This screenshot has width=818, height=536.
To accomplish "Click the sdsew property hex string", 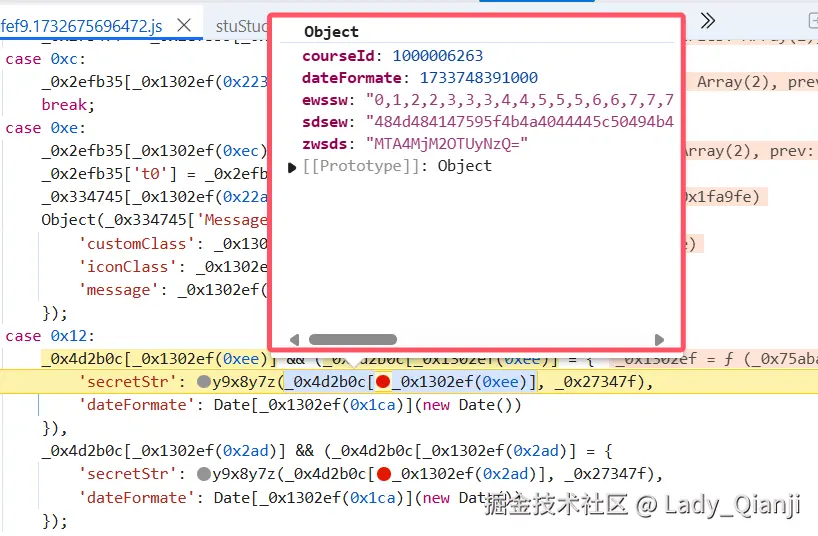I will point(520,122).
